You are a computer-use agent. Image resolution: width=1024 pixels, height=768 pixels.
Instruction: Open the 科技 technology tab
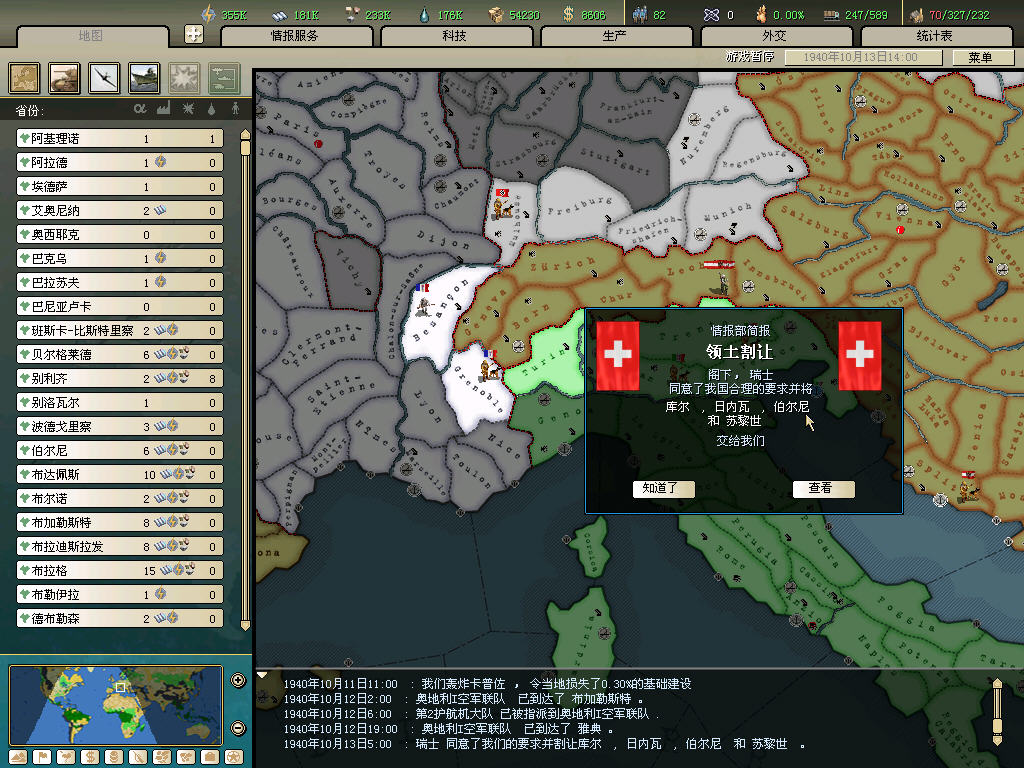pyautogui.click(x=455, y=36)
